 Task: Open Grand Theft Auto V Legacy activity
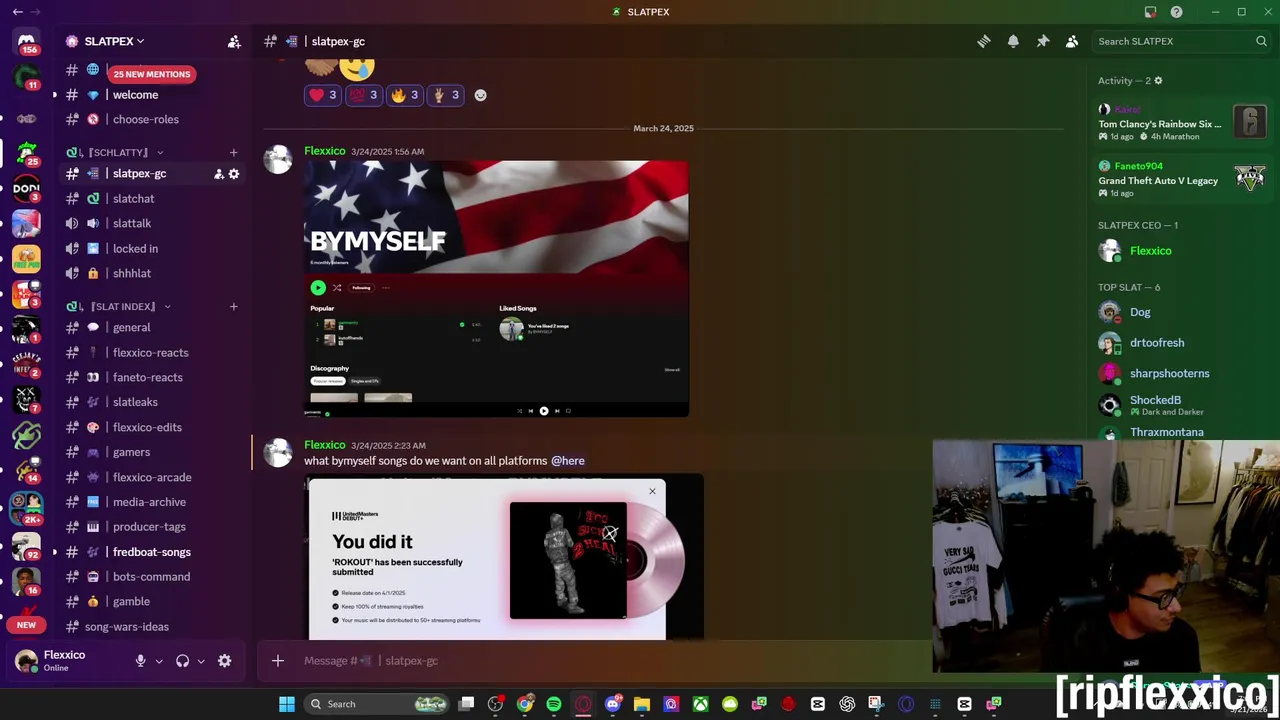(x=1181, y=179)
